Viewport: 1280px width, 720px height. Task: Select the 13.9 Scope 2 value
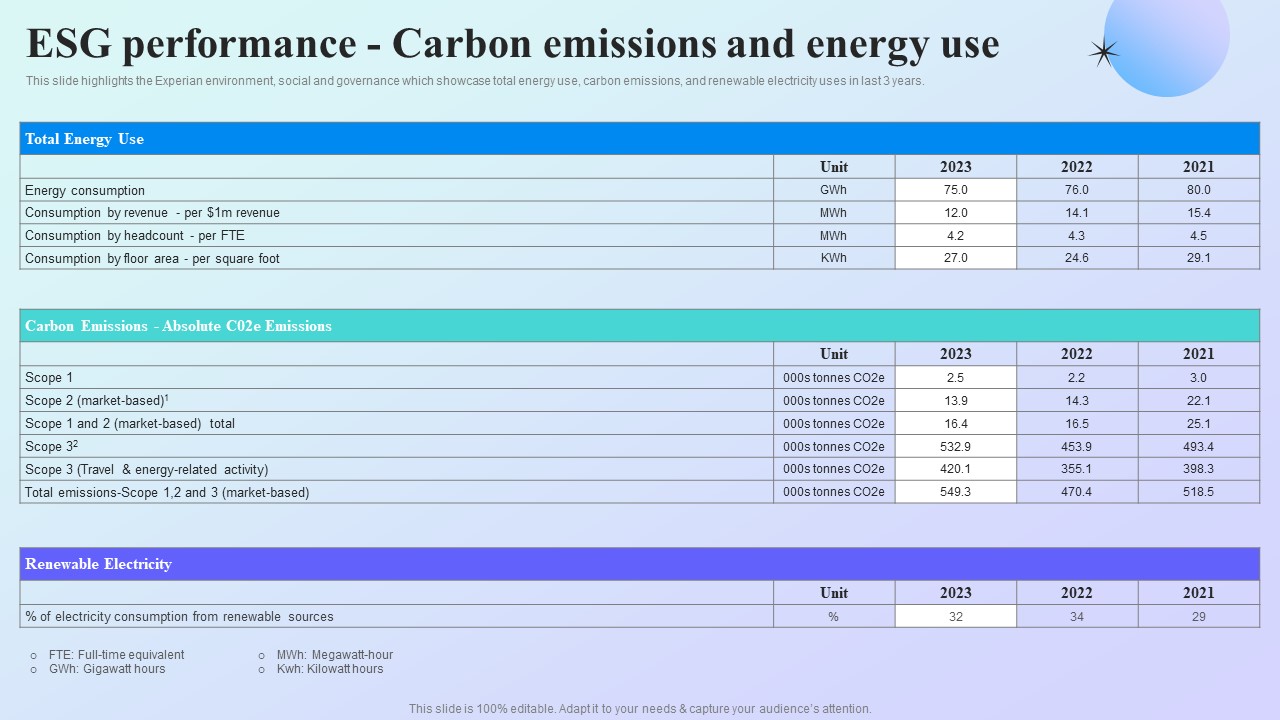tap(956, 400)
